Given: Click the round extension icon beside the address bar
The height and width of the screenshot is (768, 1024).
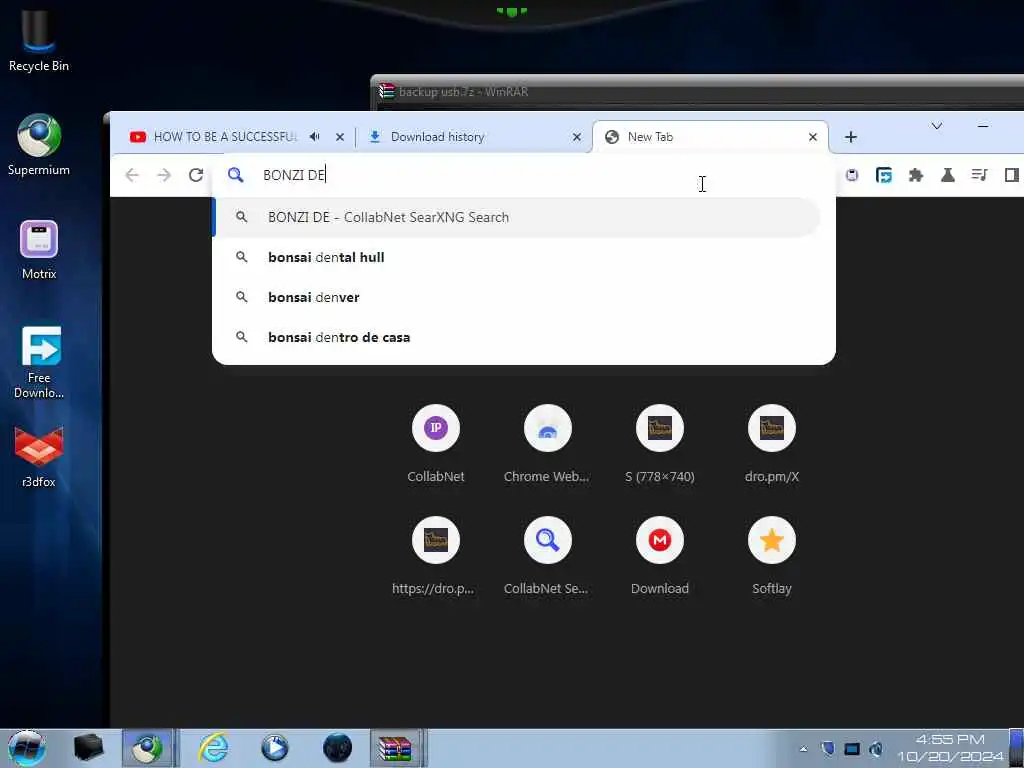Looking at the screenshot, I should (x=852, y=175).
